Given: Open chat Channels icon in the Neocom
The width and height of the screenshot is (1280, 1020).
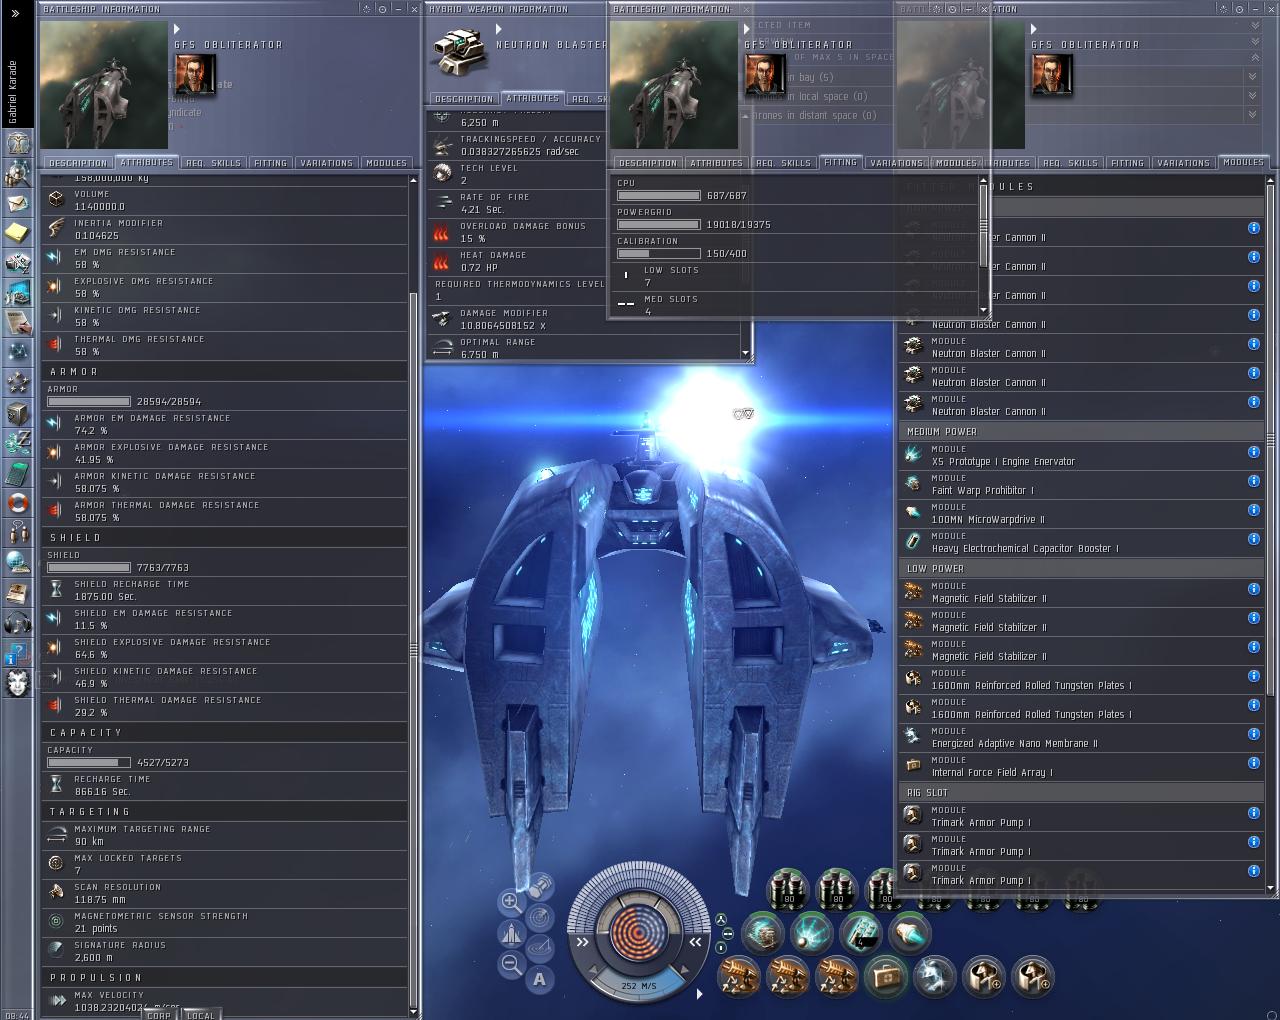Looking at the screenshot, I should point(17,532).
